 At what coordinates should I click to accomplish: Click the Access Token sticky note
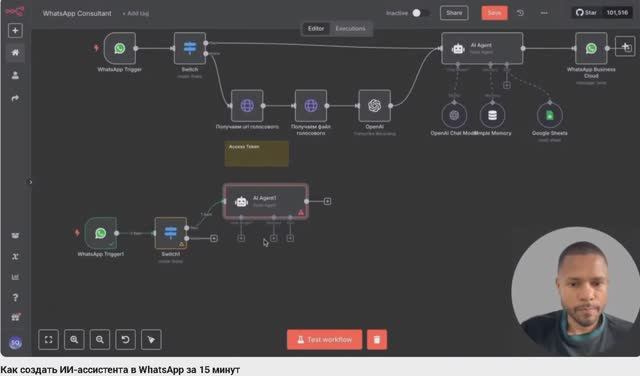click(x=256, y=154)
